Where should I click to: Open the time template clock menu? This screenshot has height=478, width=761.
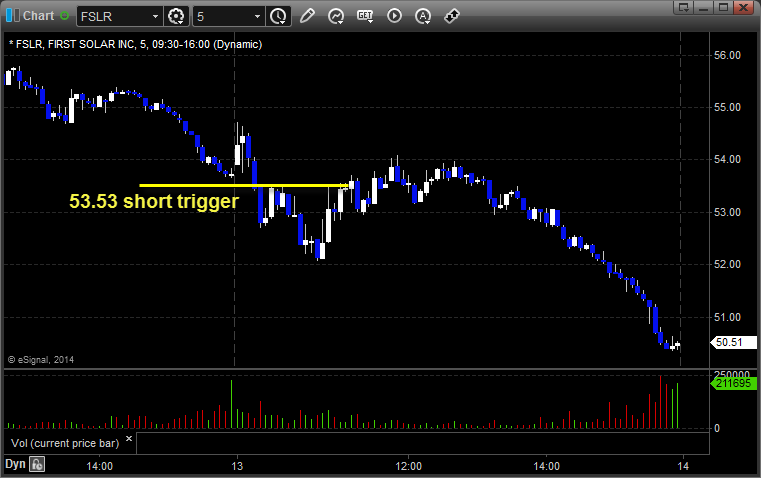click(279, 16)
